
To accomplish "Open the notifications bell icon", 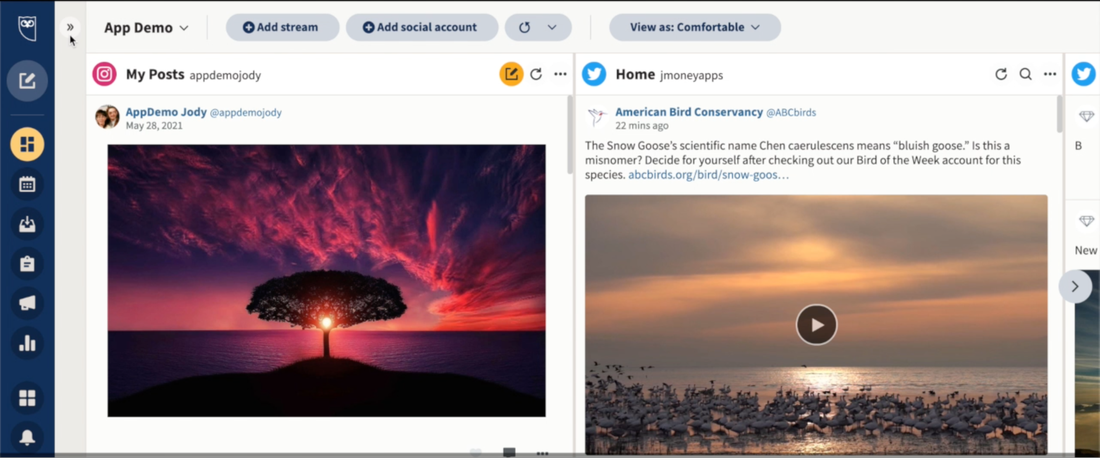I will 27,437.
